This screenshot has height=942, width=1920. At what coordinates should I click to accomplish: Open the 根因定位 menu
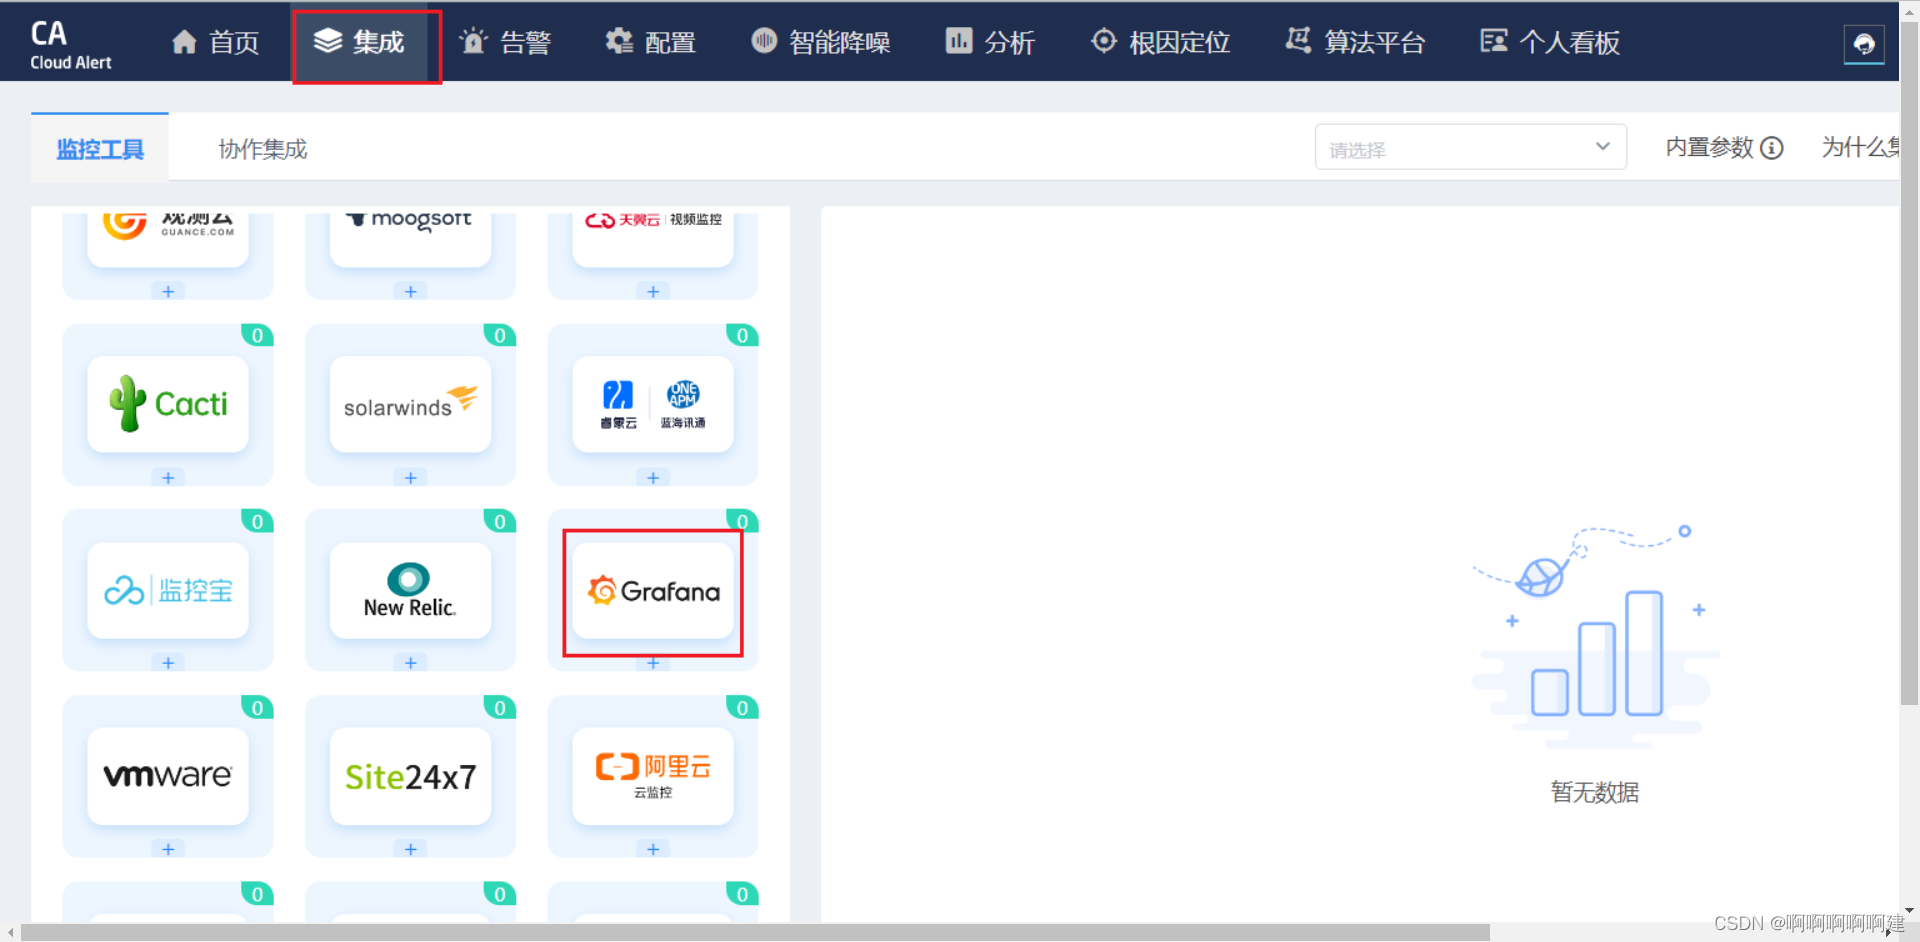pos(1160,42)
